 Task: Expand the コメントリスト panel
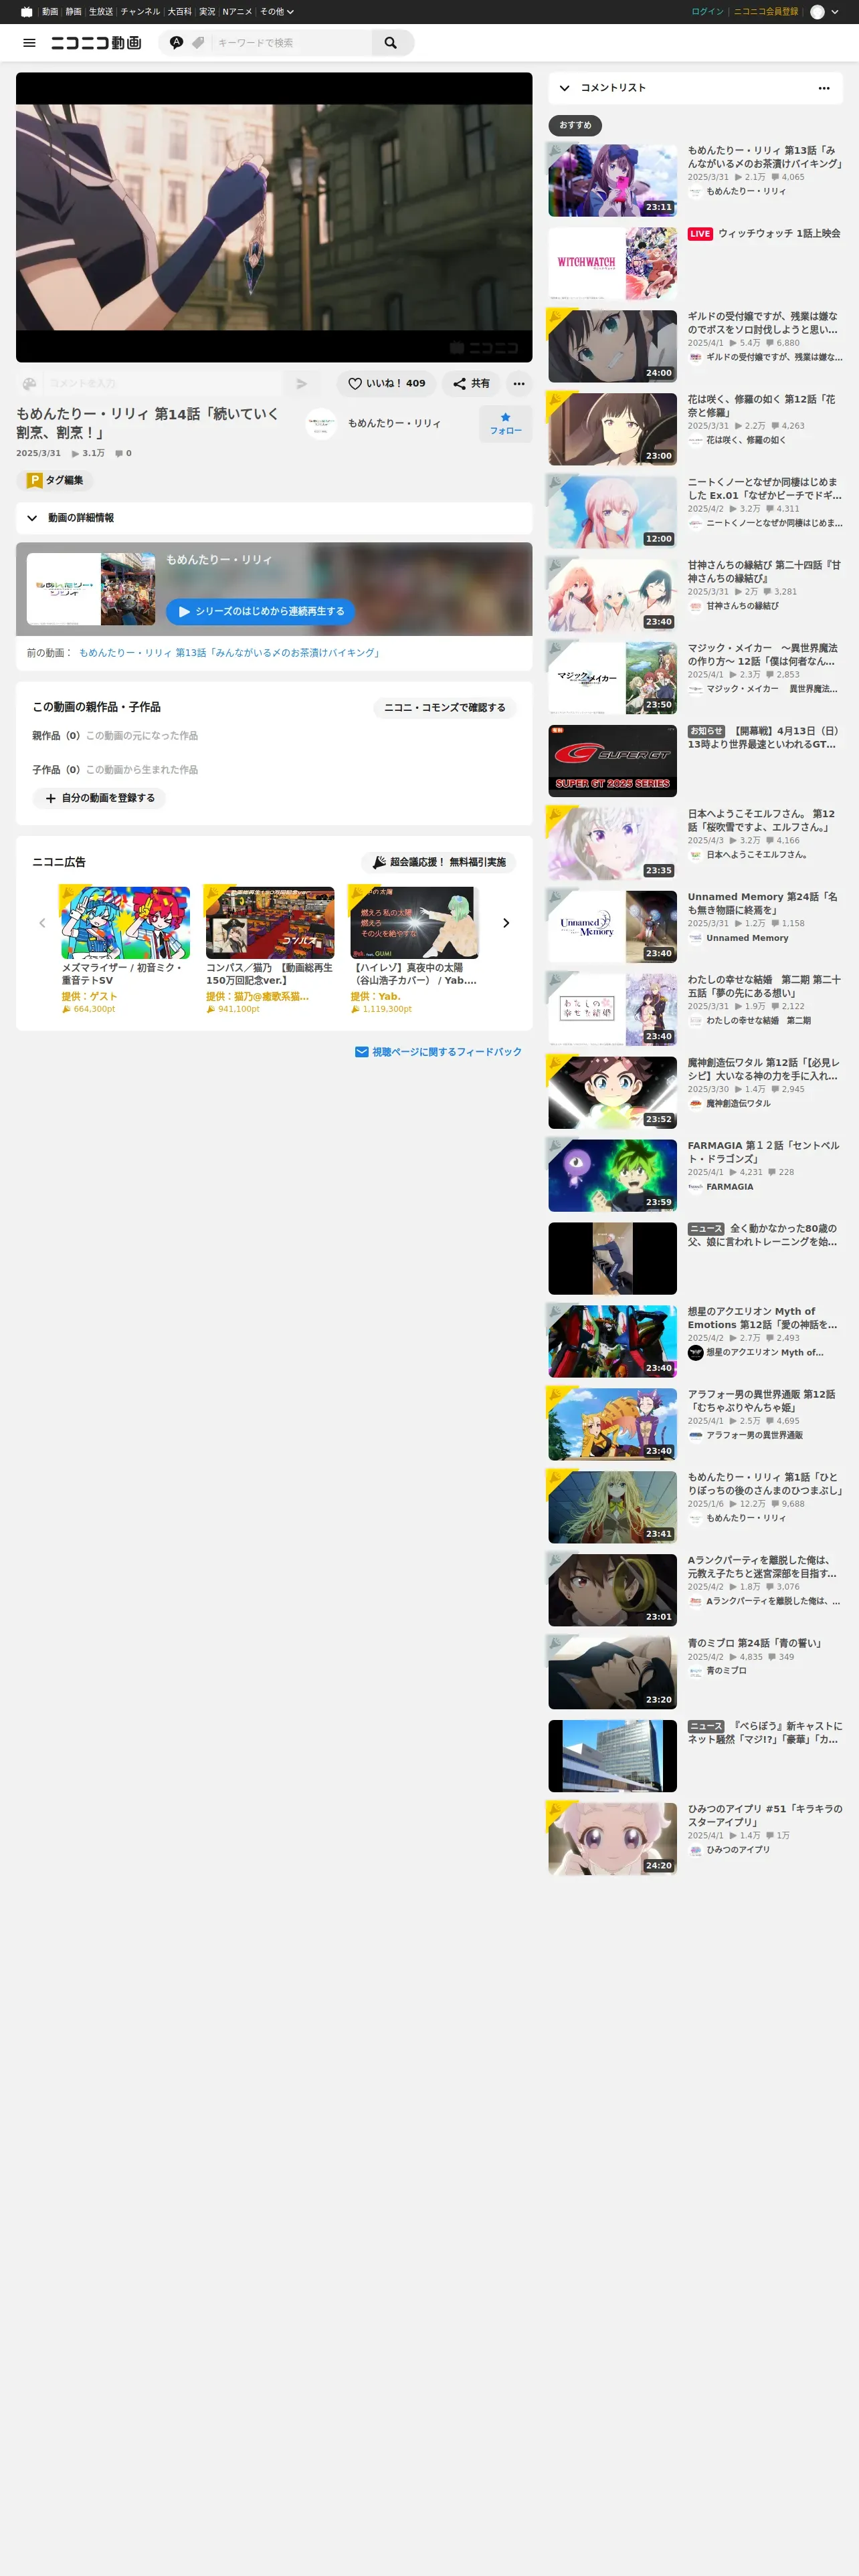pyautogui.click(x=565, y=88)
